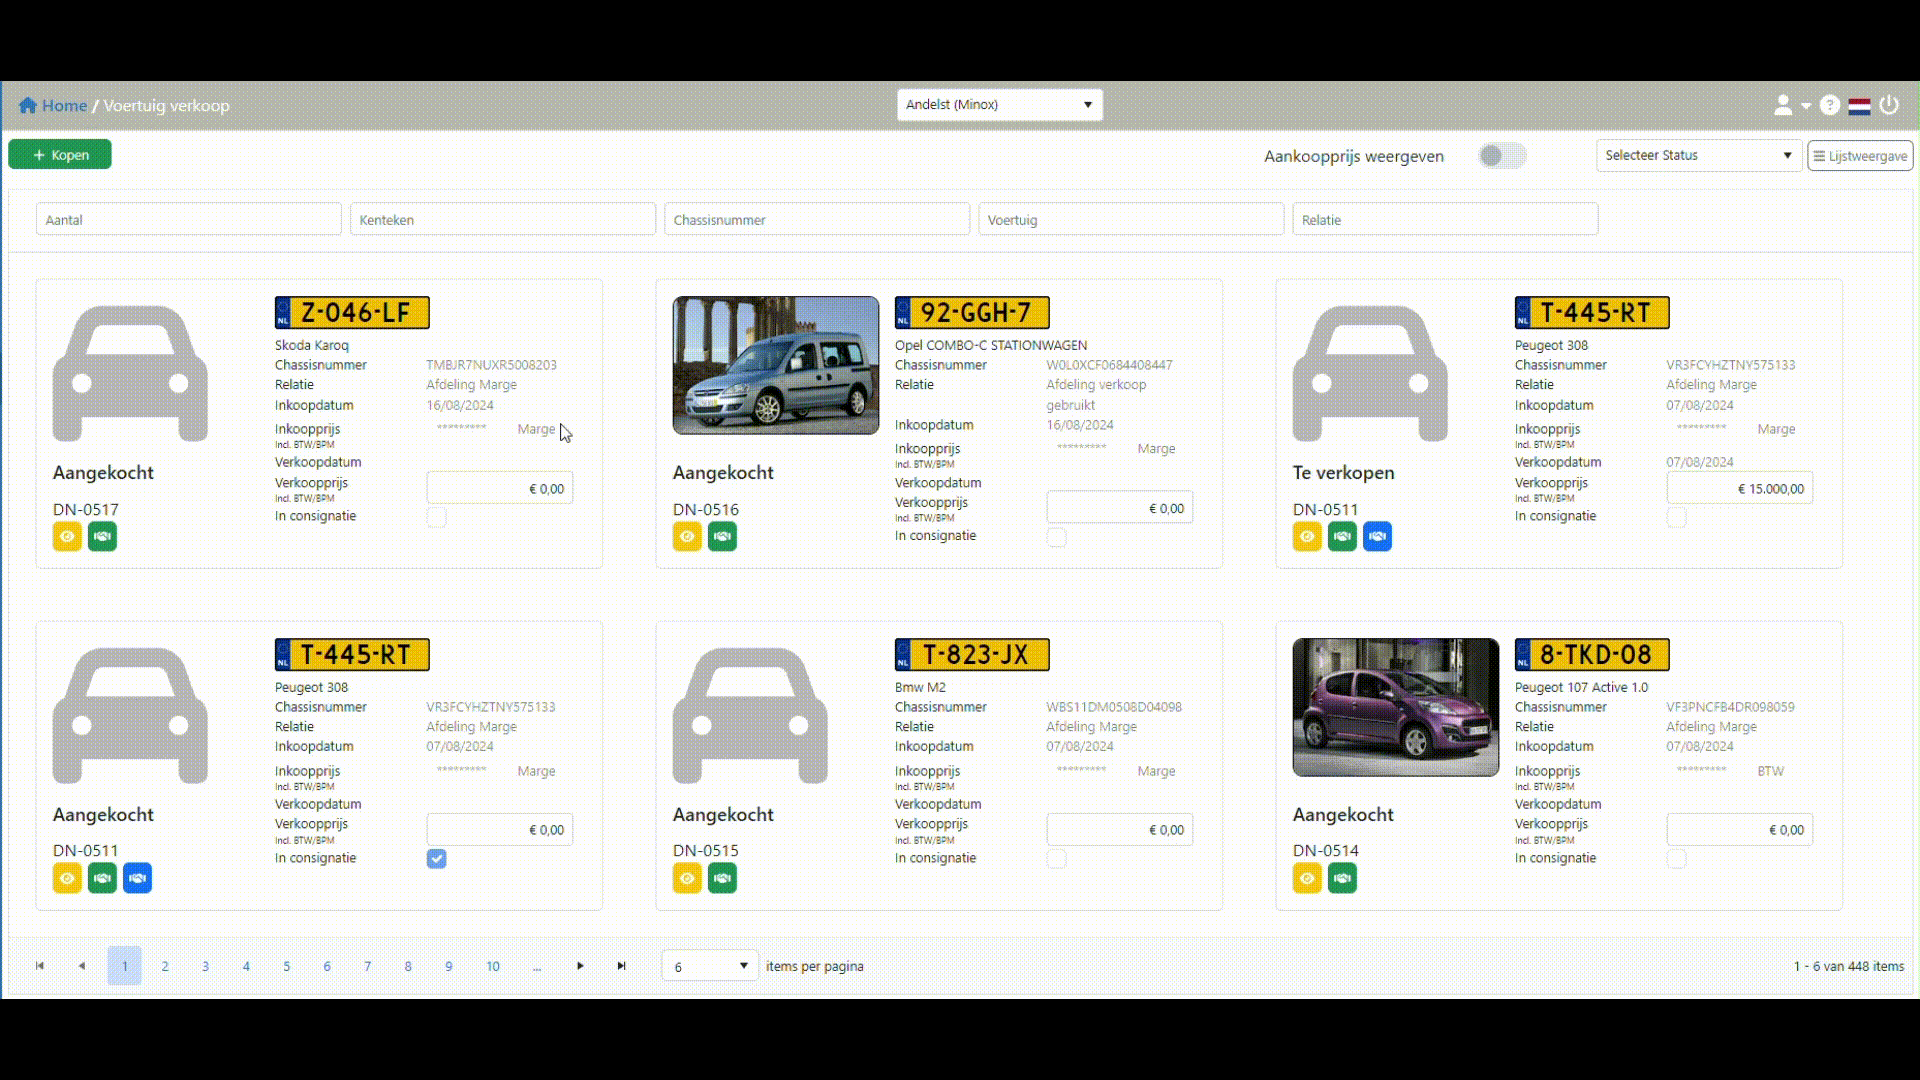Viewport: 1920px width, 1080px height.
Task: Click the power logout icon
Action: tap(1888, 105)
